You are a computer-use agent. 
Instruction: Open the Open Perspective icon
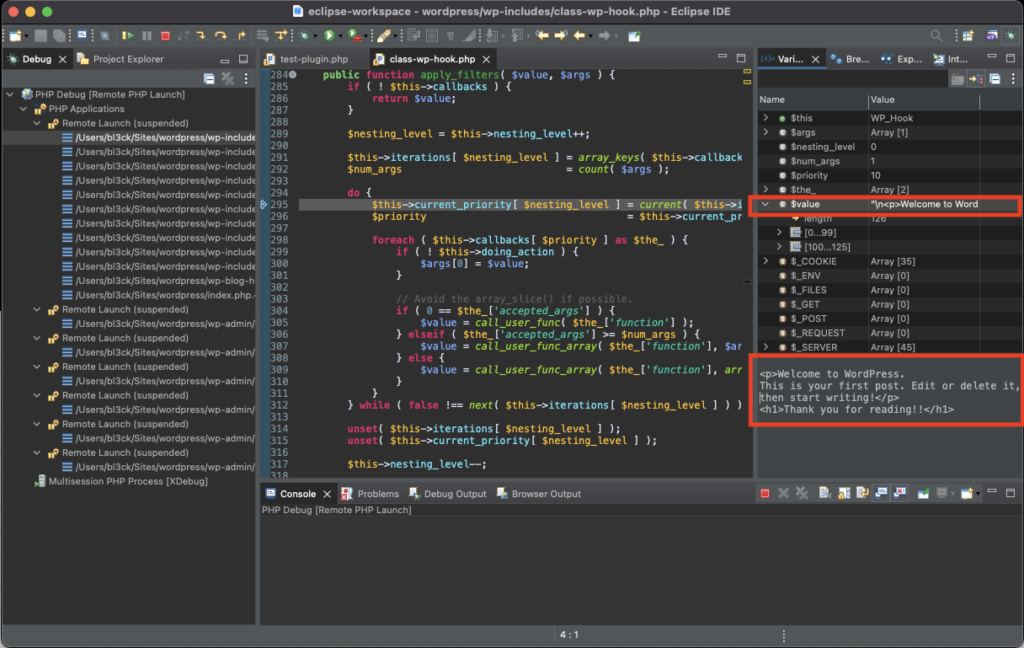(968, 35)
